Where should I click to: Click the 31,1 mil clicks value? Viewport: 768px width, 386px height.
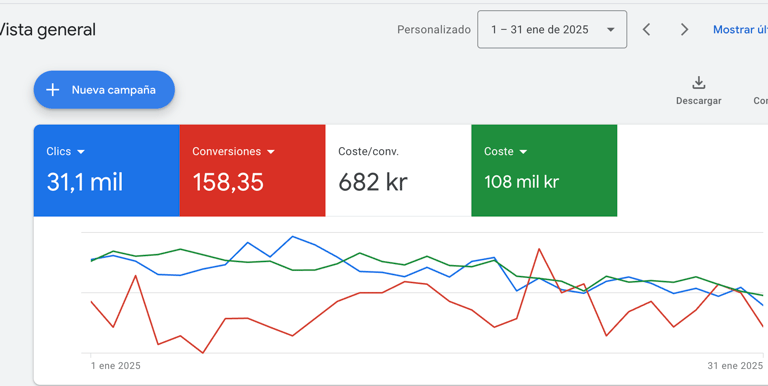(x=85, y=182)
